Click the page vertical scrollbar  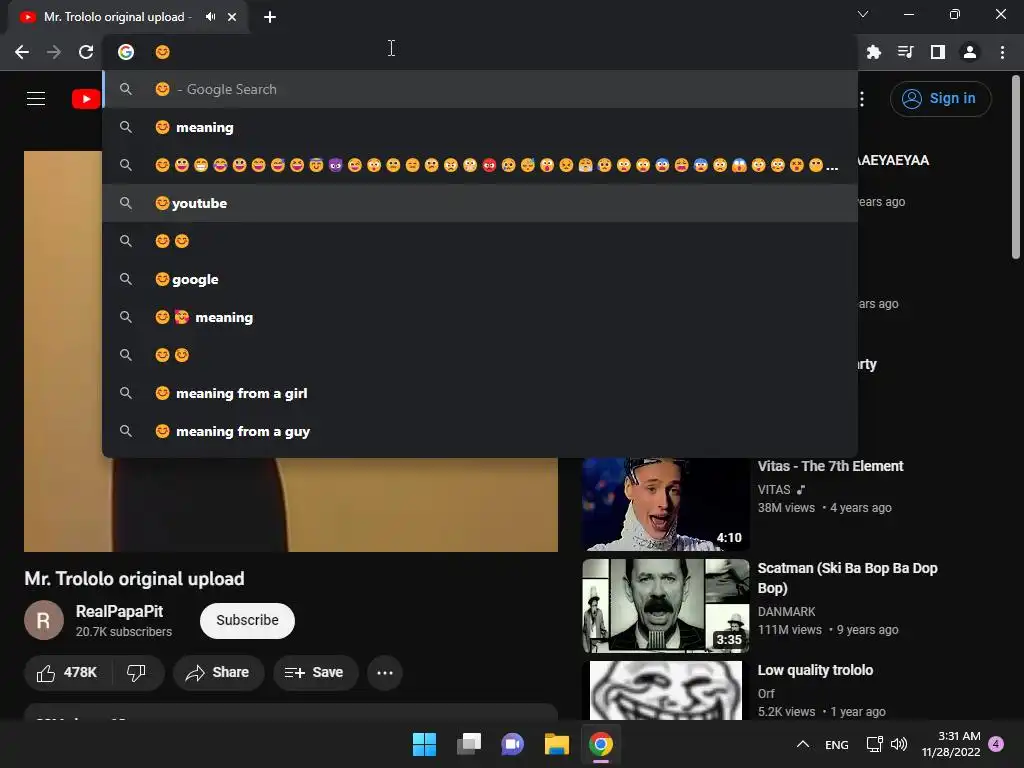click(1016, 168)
